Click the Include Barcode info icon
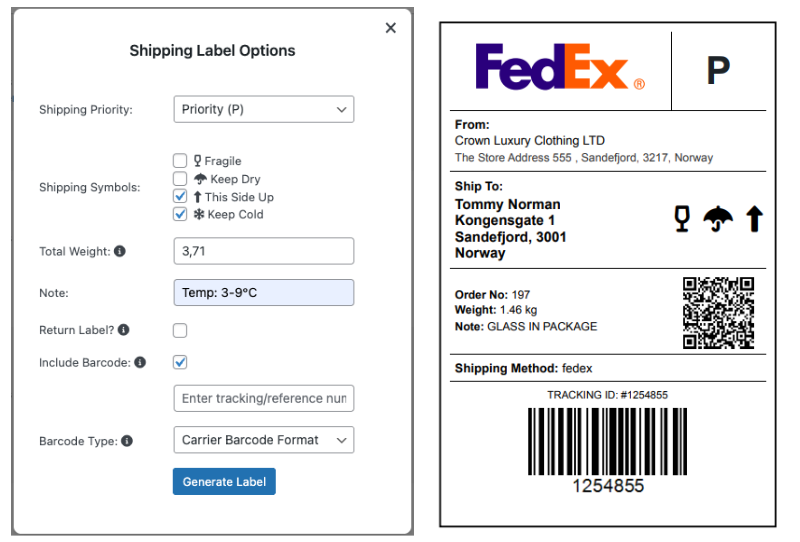The image size is (800, 542). [140, 362]
